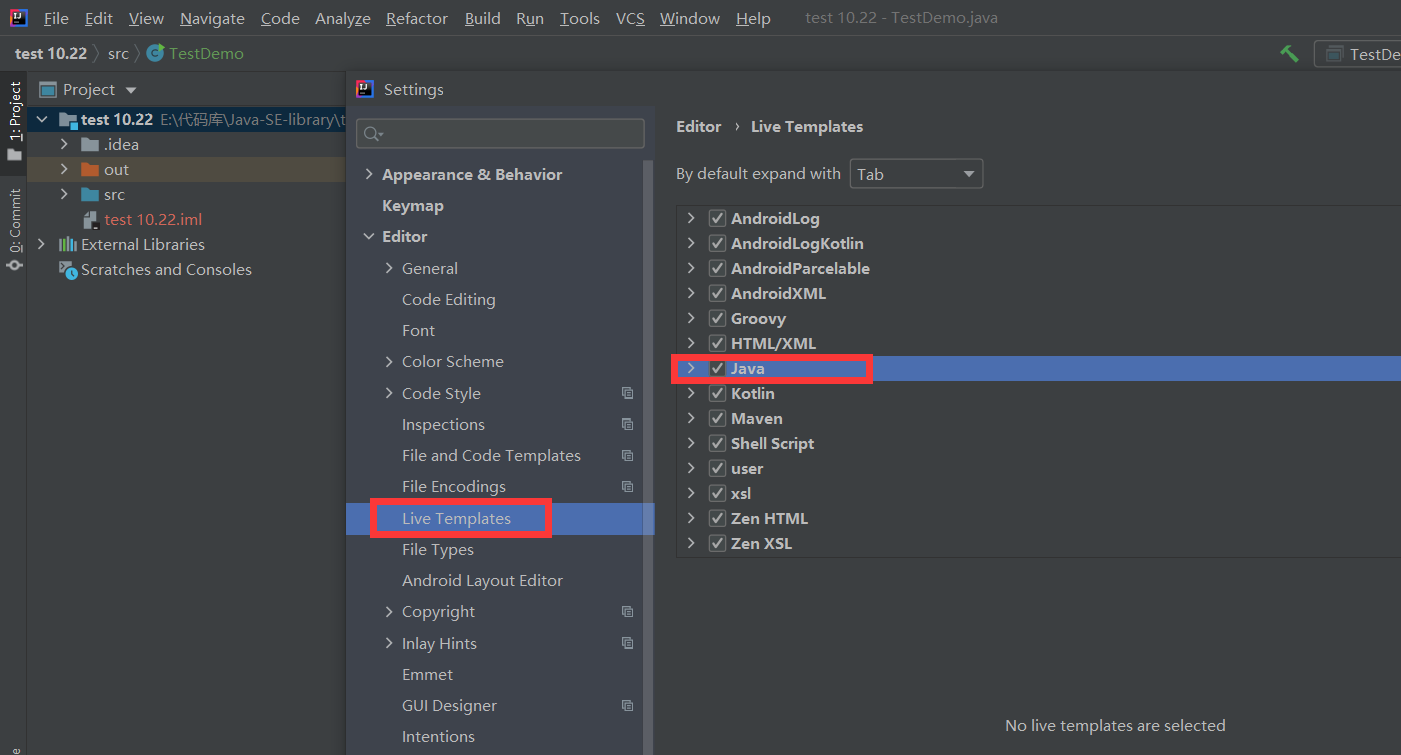
Task: Expand the Java template group
Action: coord(690,368)
